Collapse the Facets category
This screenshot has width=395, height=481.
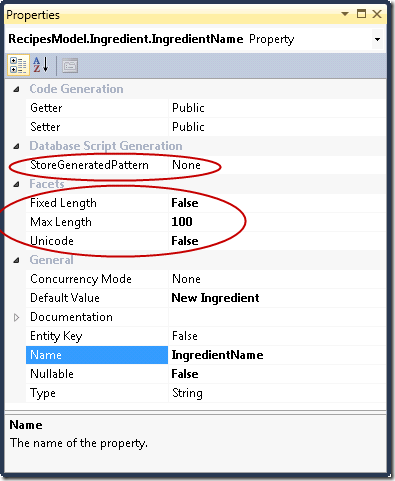click(16, 184)
